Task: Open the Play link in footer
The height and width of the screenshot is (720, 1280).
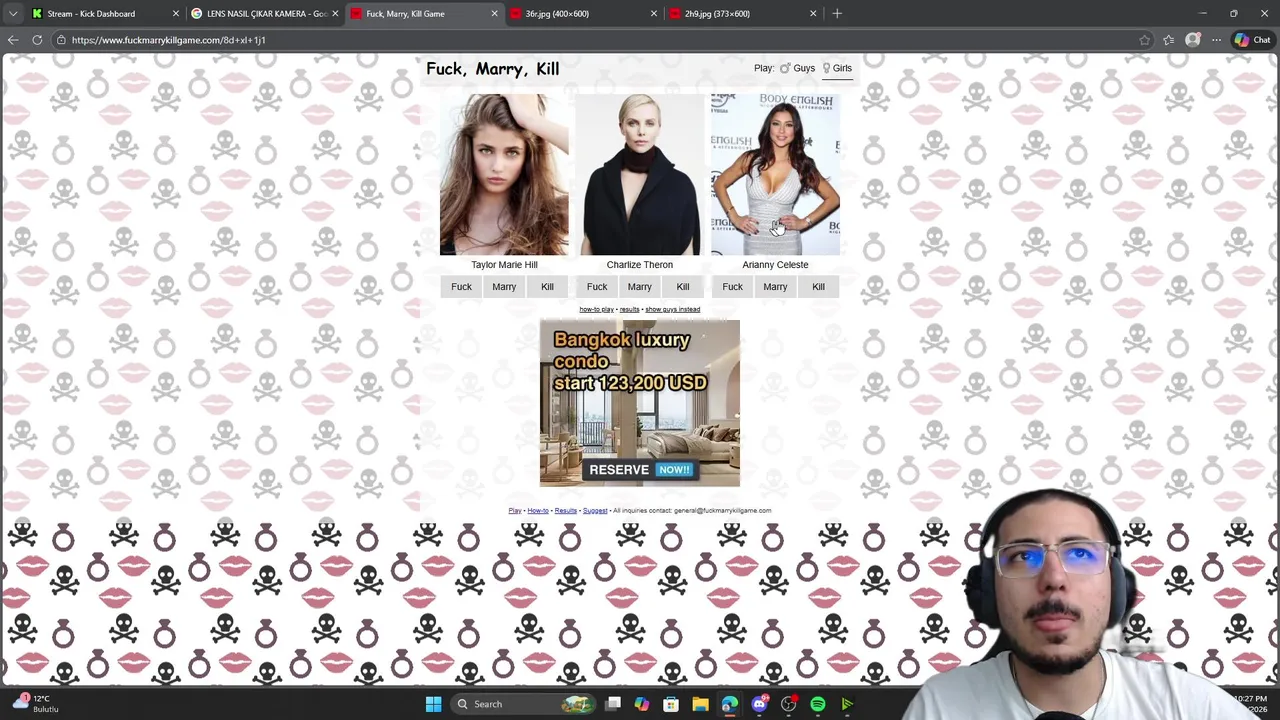Action: click(515, 511)
